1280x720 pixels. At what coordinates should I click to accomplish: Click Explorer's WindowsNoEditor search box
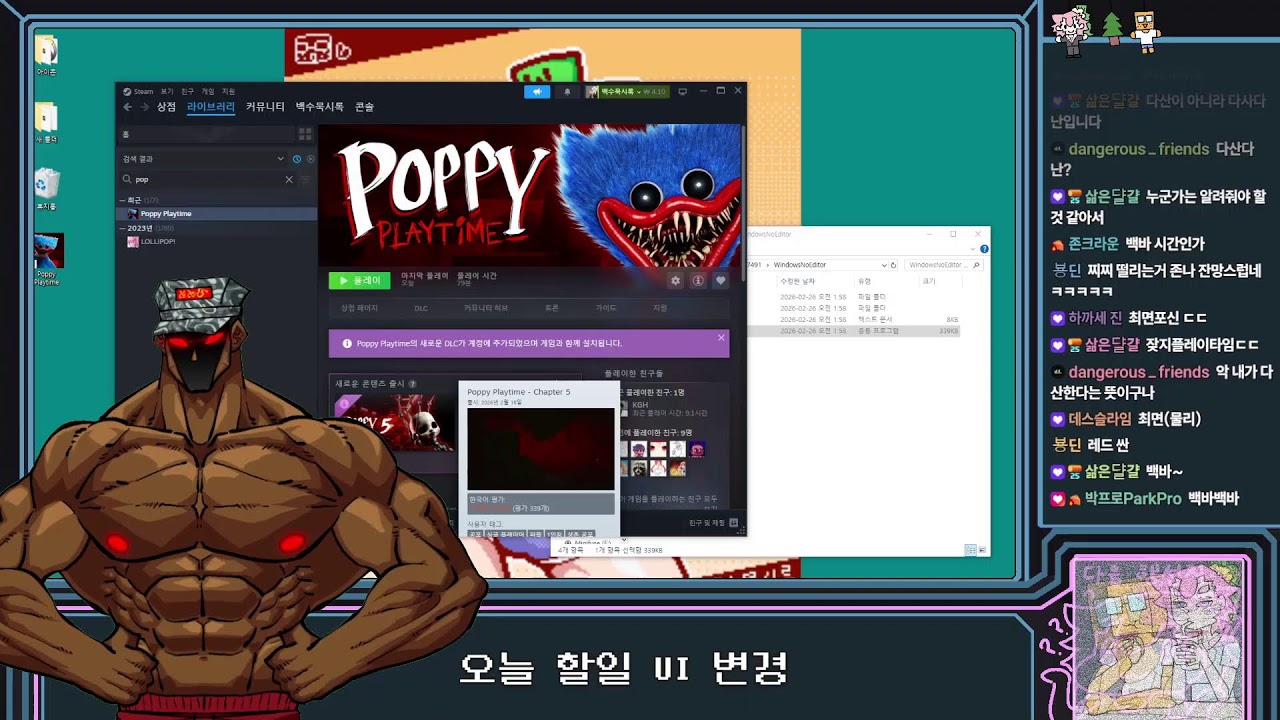click(x=944, y=265)
